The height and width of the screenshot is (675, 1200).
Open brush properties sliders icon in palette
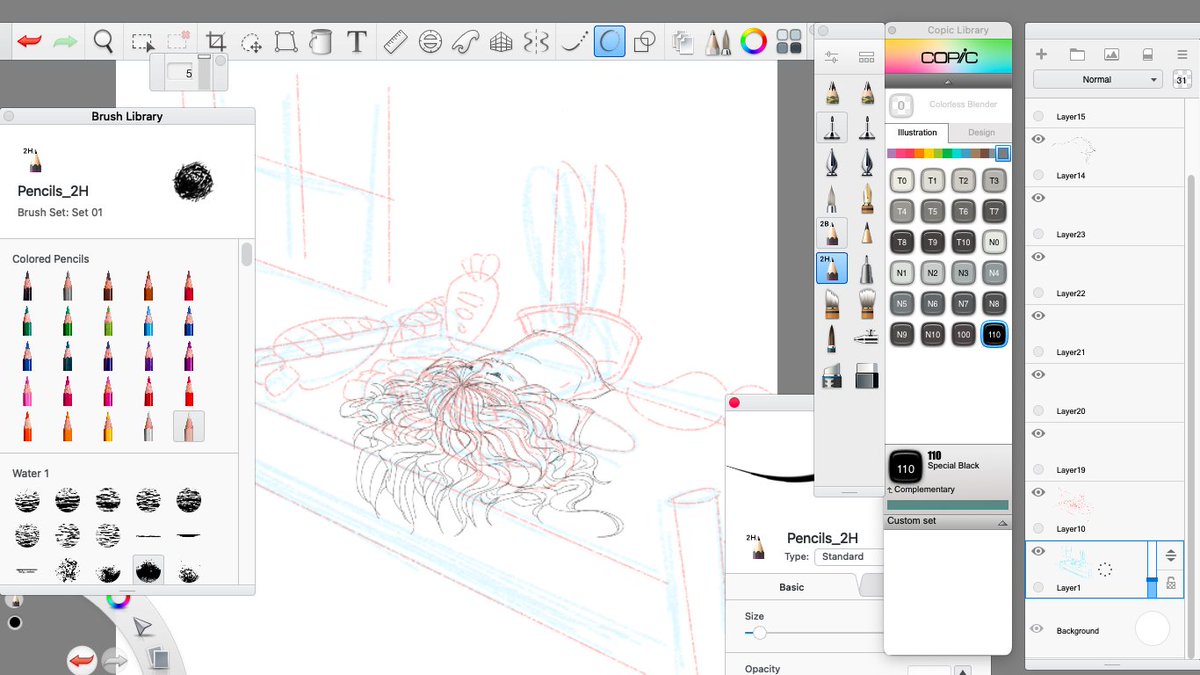pos(832,58)
